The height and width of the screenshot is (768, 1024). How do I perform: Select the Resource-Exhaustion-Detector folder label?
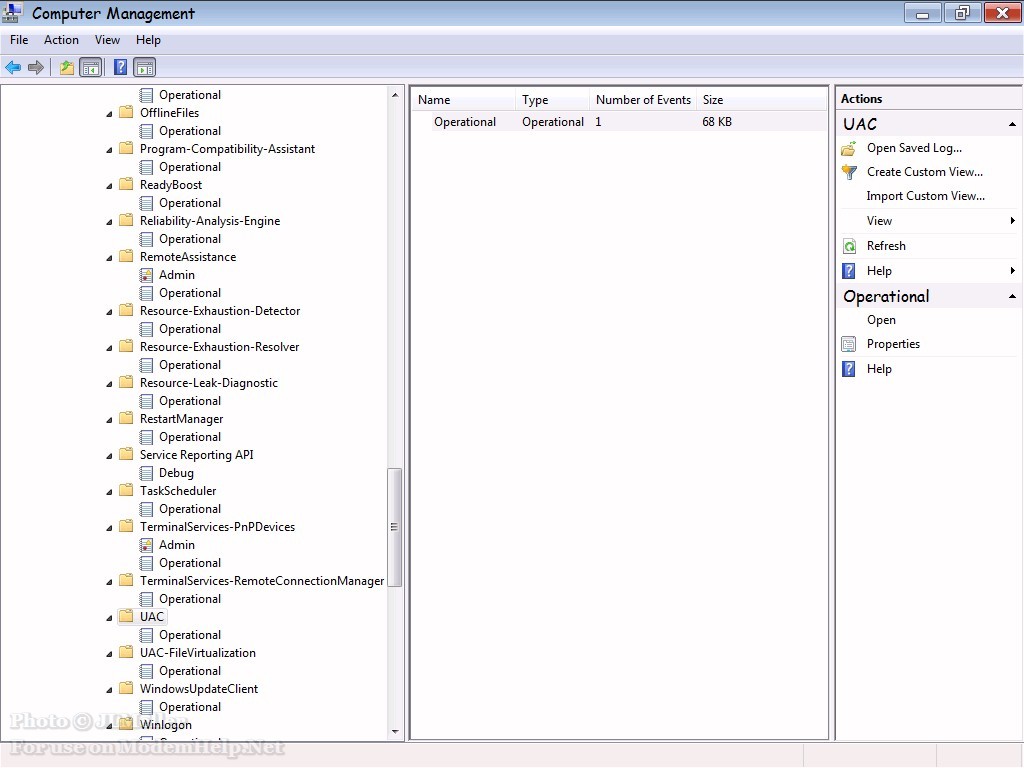[x=220, y=311]
